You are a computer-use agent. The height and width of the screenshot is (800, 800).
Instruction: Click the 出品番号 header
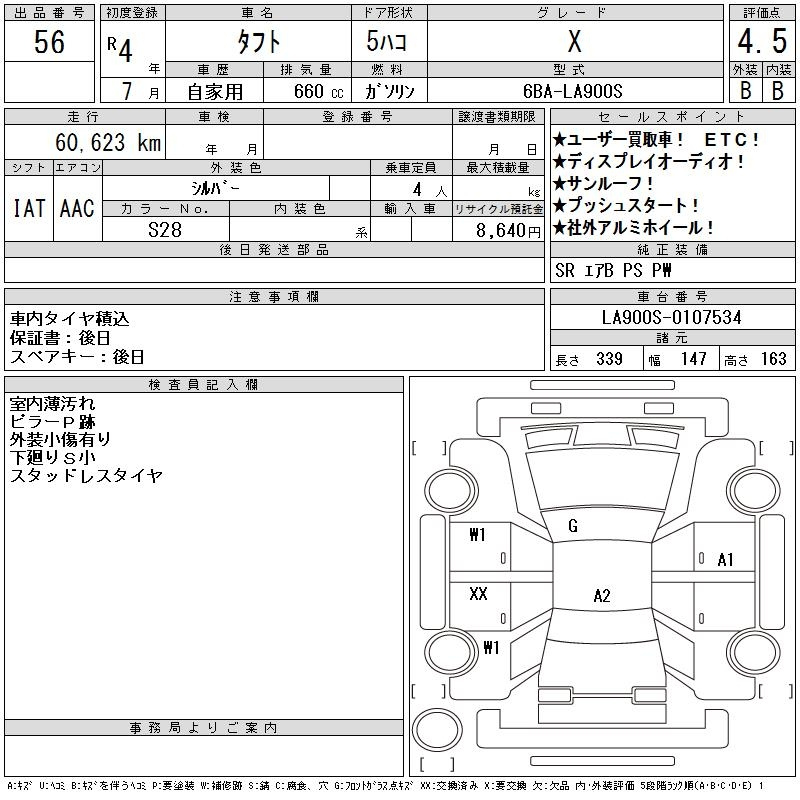coord(49,13)
